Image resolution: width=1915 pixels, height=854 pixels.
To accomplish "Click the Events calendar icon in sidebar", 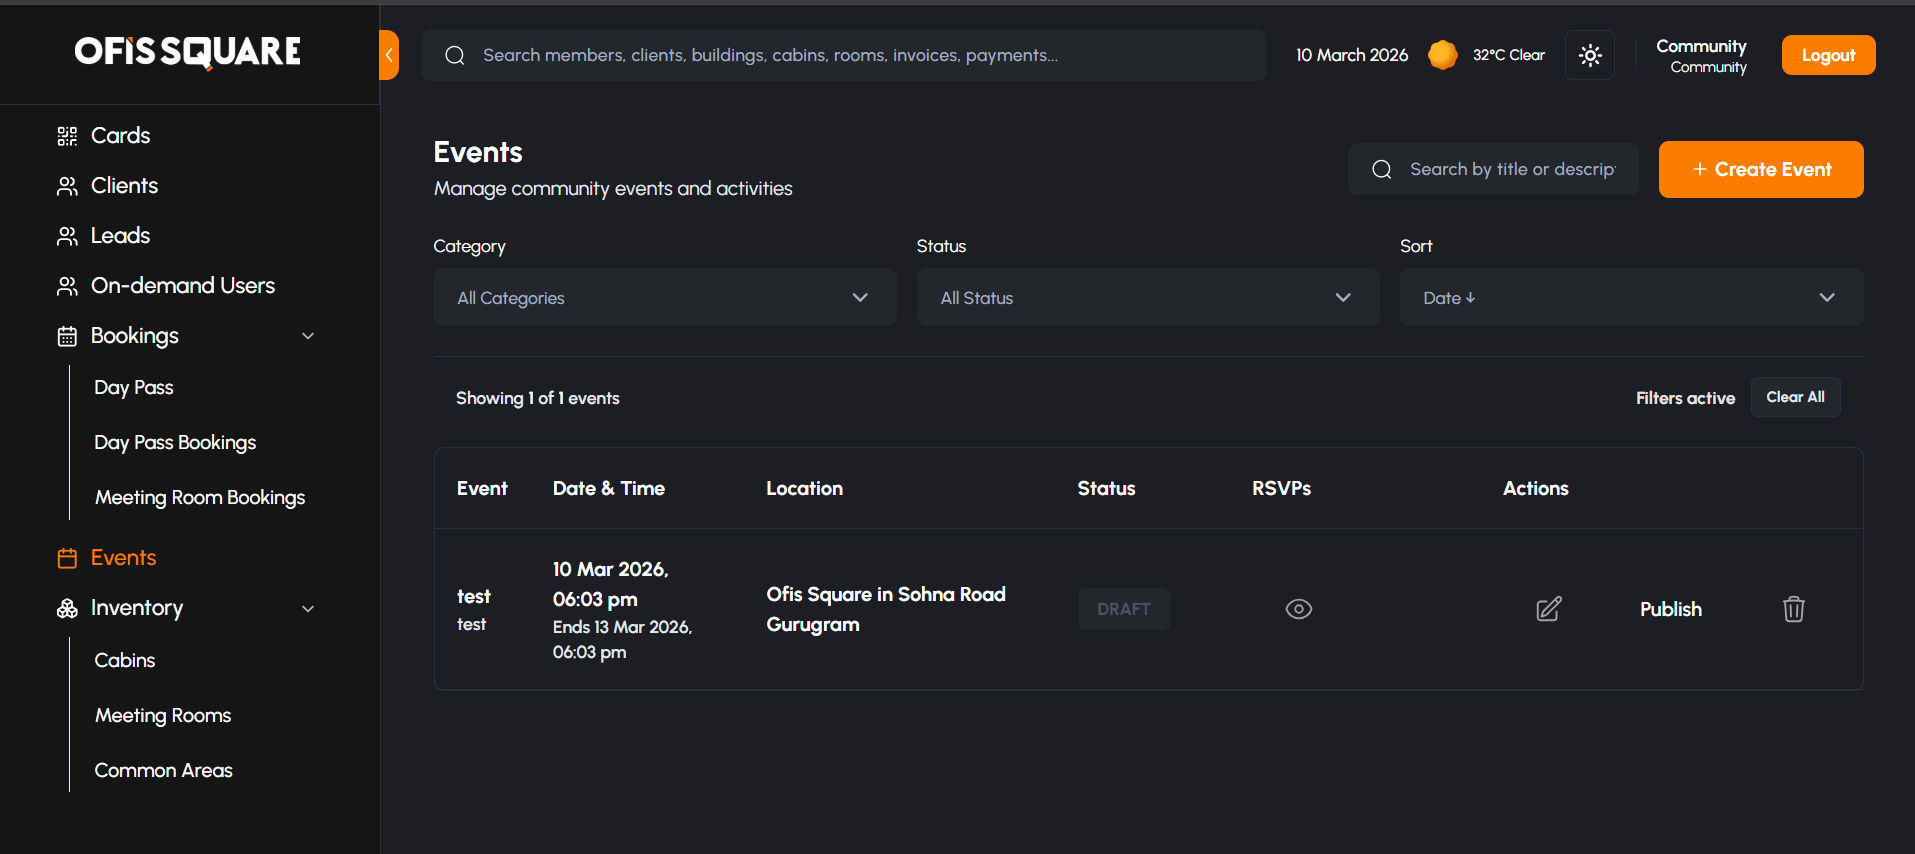I will click(67, 558).
